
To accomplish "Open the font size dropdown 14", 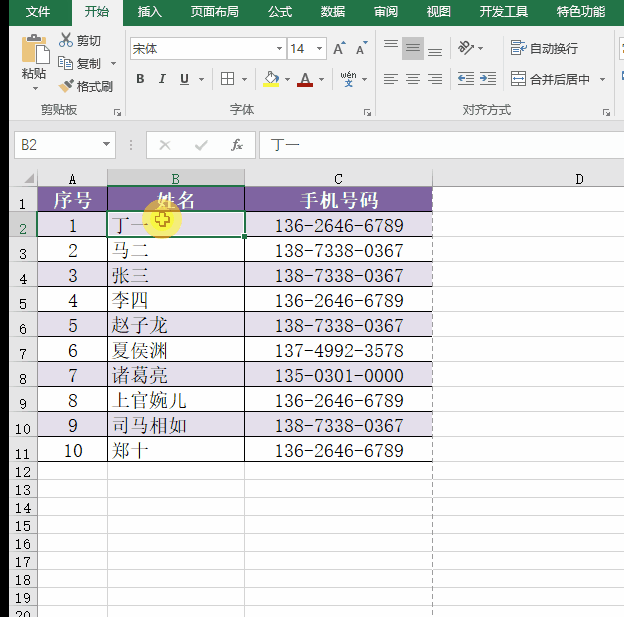I will (x=319, y=49).
